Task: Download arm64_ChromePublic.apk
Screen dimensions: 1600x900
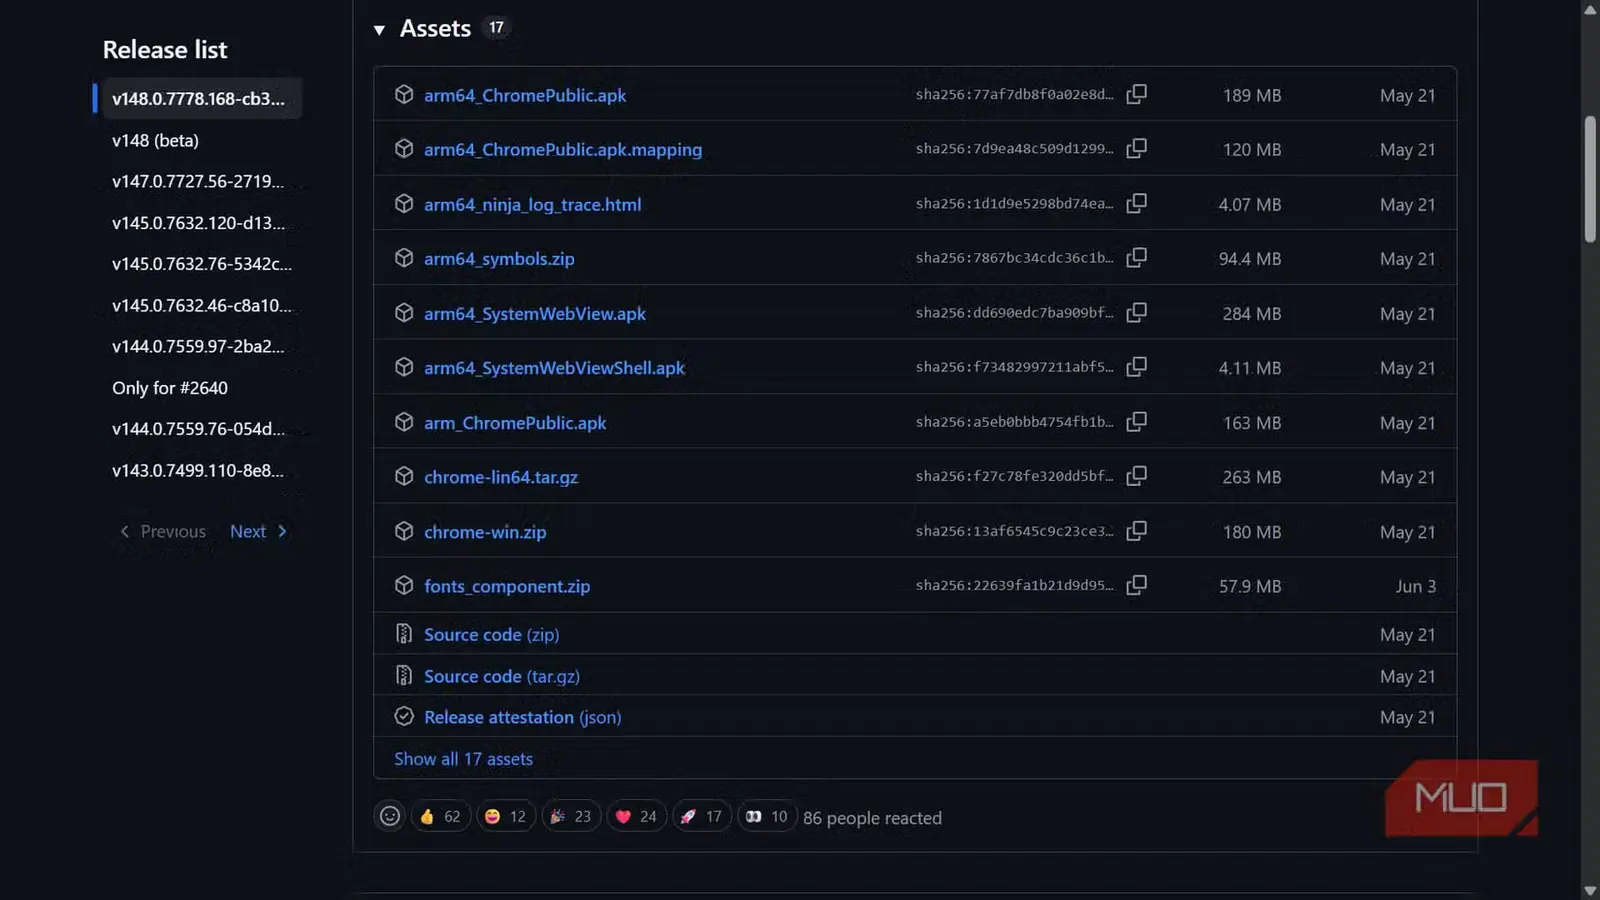Action: pos(525,95)
